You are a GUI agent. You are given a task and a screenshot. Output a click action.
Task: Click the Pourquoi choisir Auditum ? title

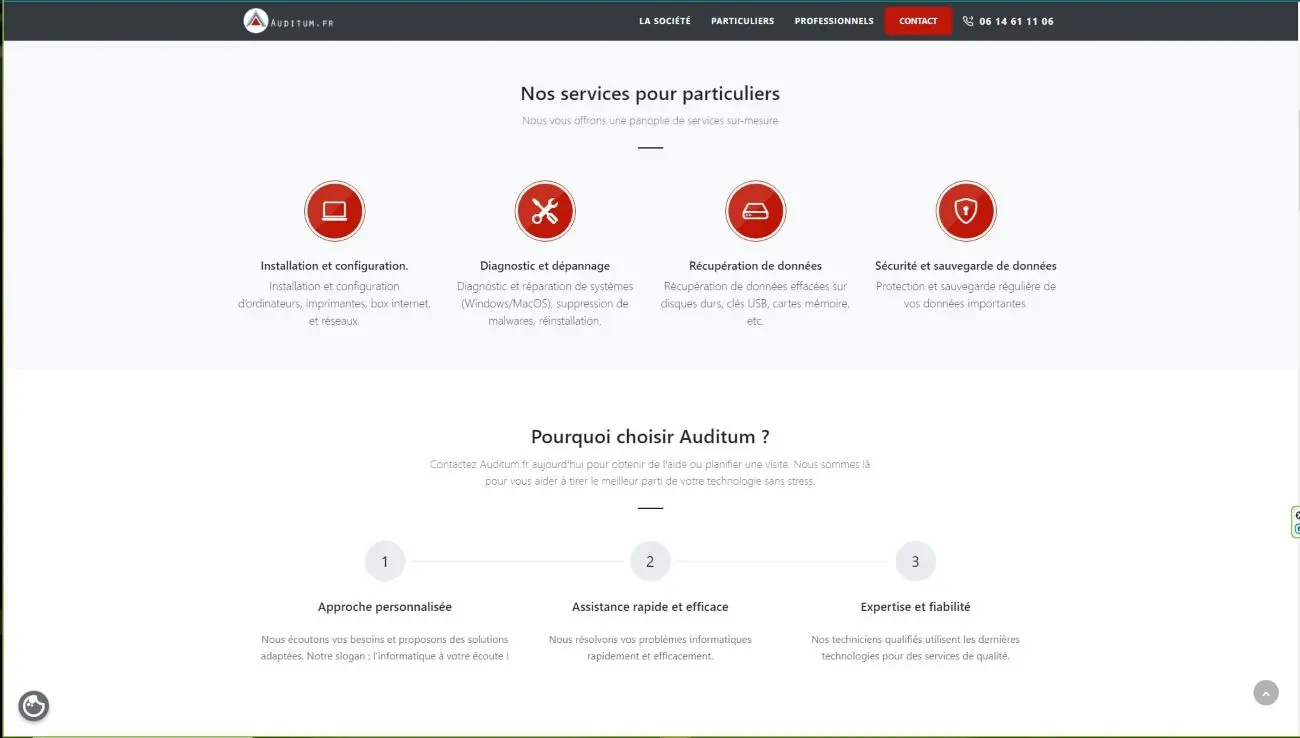click(650, 437)
